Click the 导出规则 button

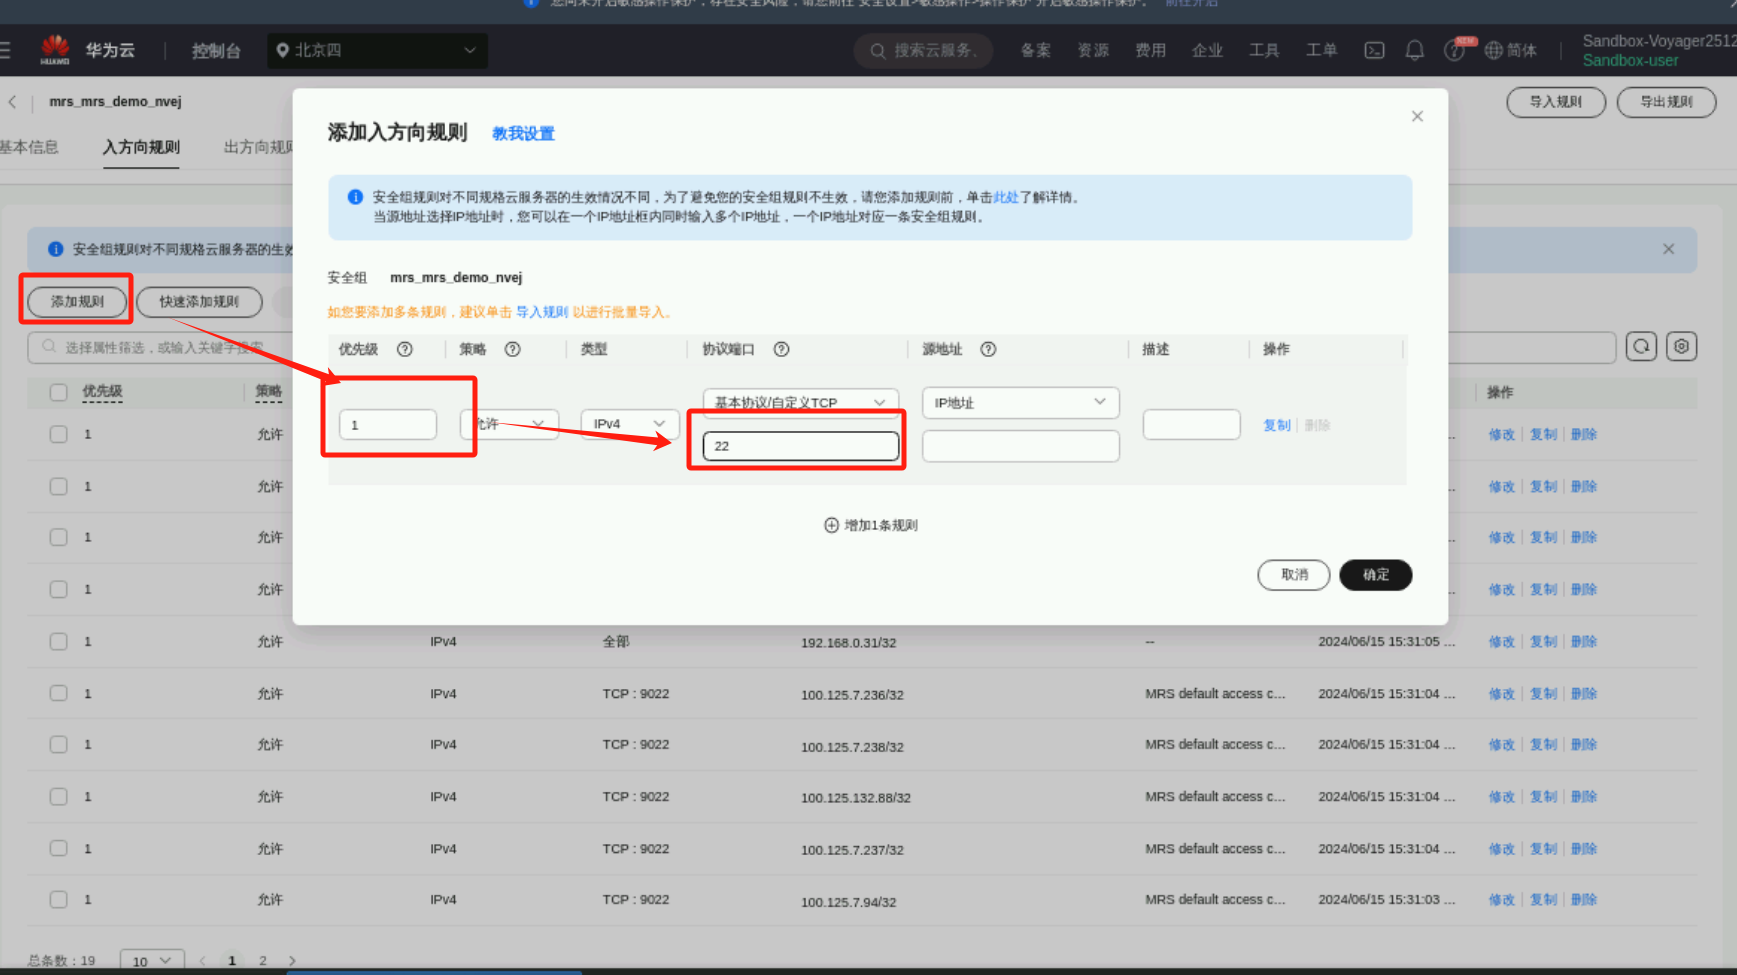(1666, 102)
